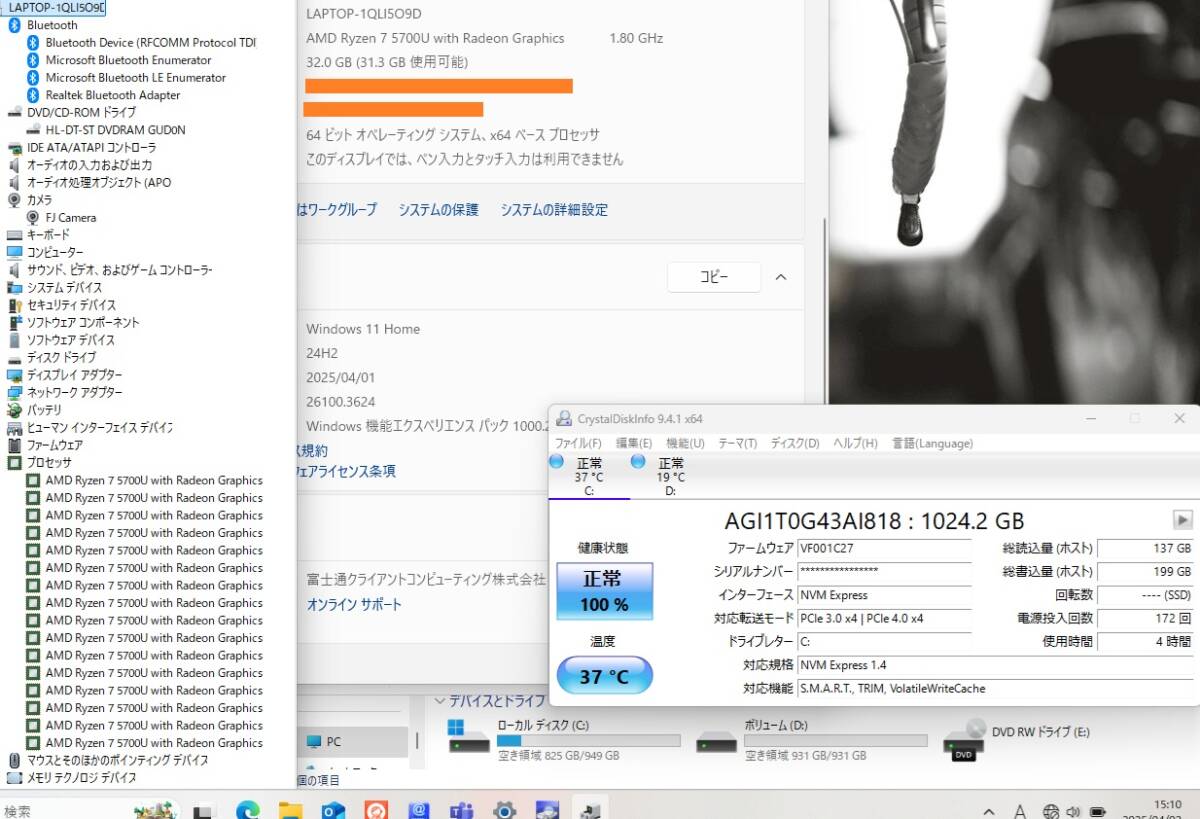Select the IDE ATA/ATAPI コントローラー icon

(15, 147)
